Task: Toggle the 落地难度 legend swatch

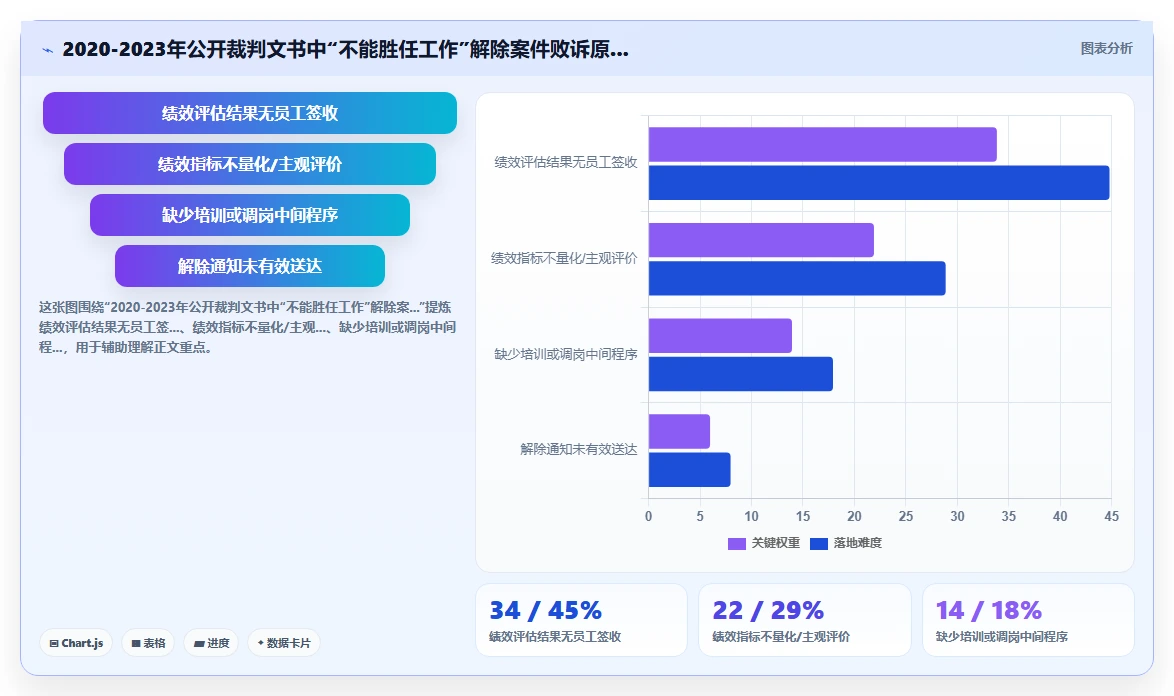Action: [x=819, y=543]
